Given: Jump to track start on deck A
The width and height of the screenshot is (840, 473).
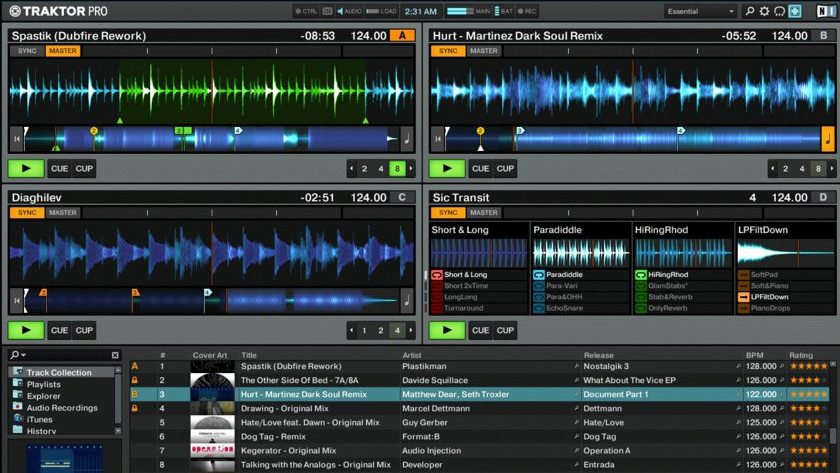Looking at the screenshot, I should tap(17, 139).
